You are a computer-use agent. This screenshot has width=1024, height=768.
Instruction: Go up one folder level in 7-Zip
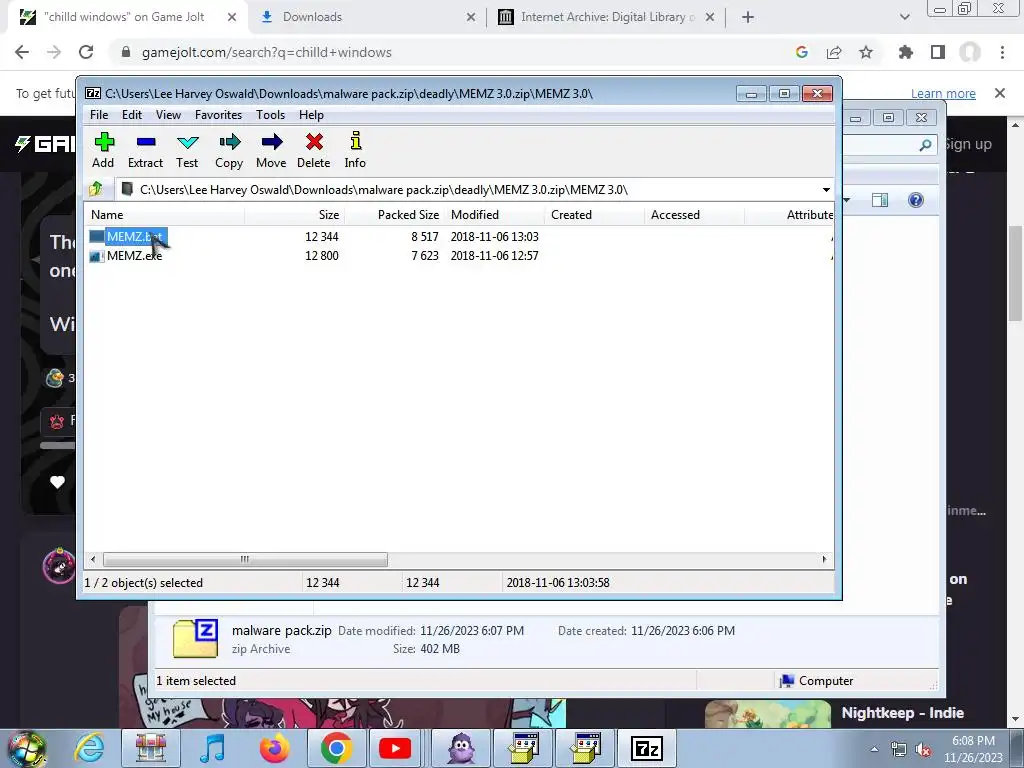[x=96, y=189]
